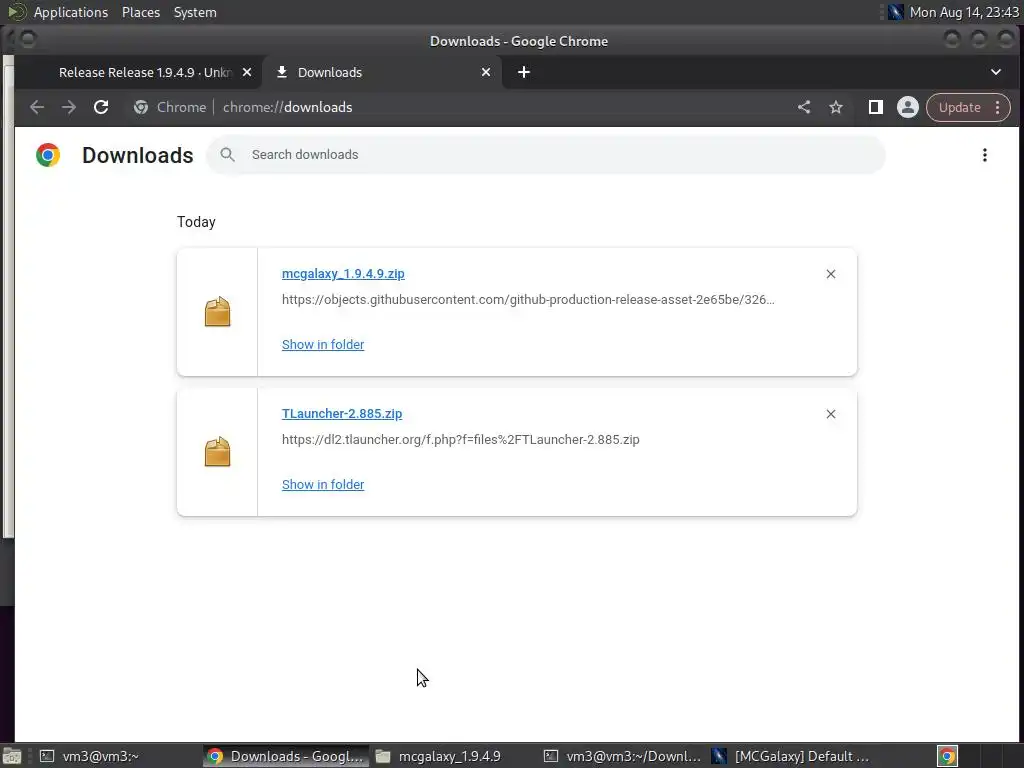The height and width of the screenshot is (768, 1024).
Task: Click the TLauncher zip package icon
Action: click(217, 451)
